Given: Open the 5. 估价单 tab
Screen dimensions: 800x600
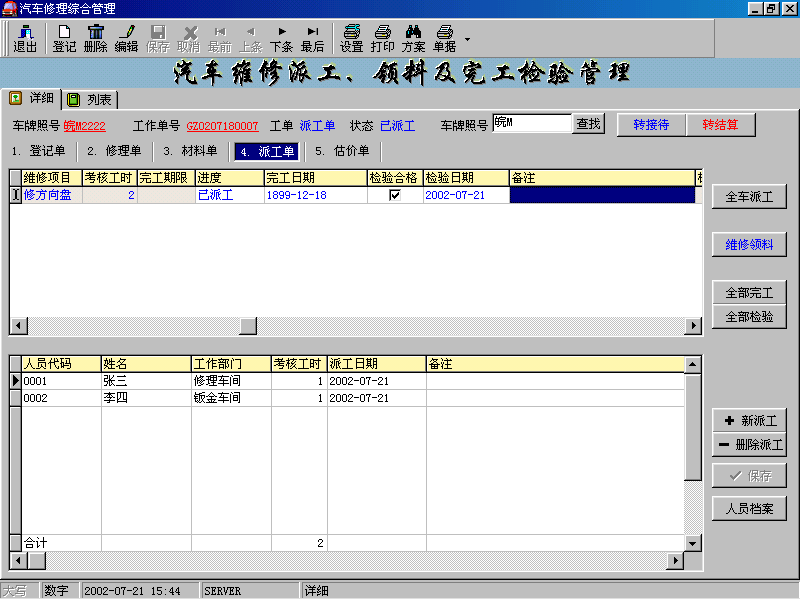Looking at the screenshot, I should point(342,151).
